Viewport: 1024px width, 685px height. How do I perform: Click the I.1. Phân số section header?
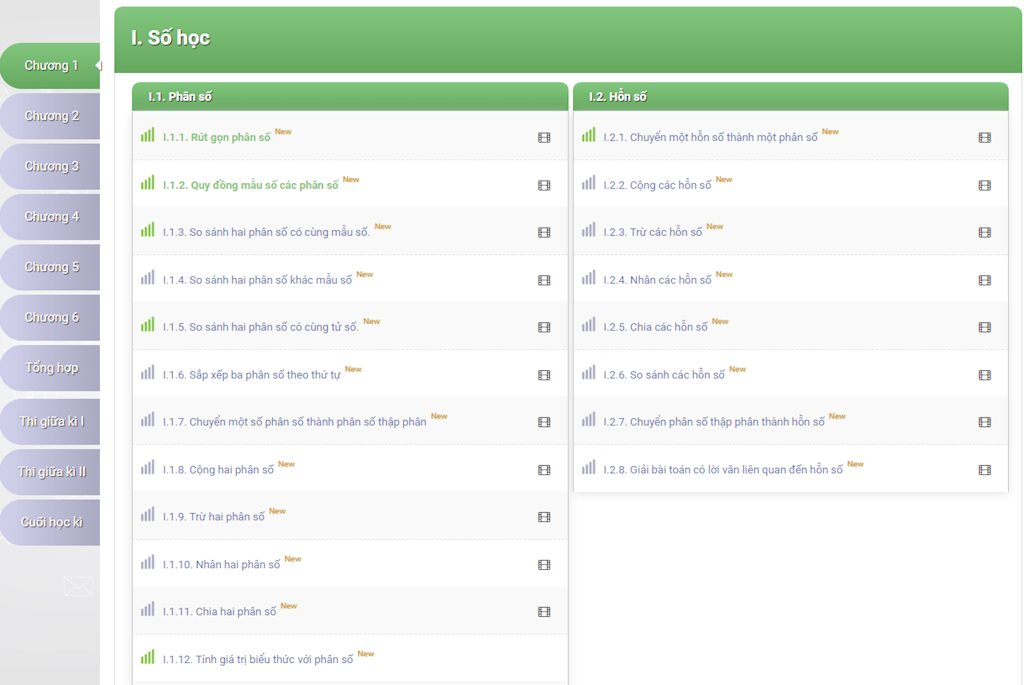(180, 97)
